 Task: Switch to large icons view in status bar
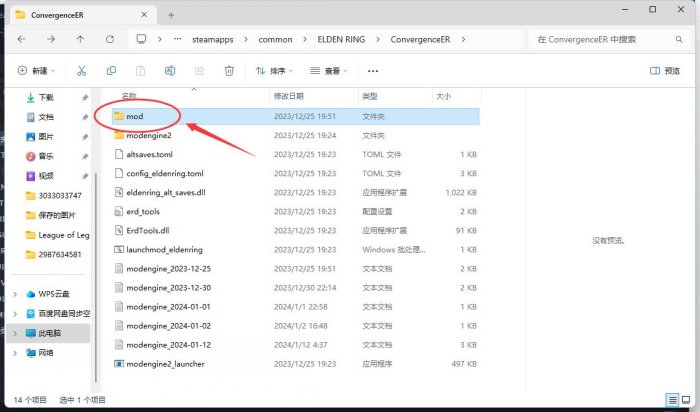[686, 400]
